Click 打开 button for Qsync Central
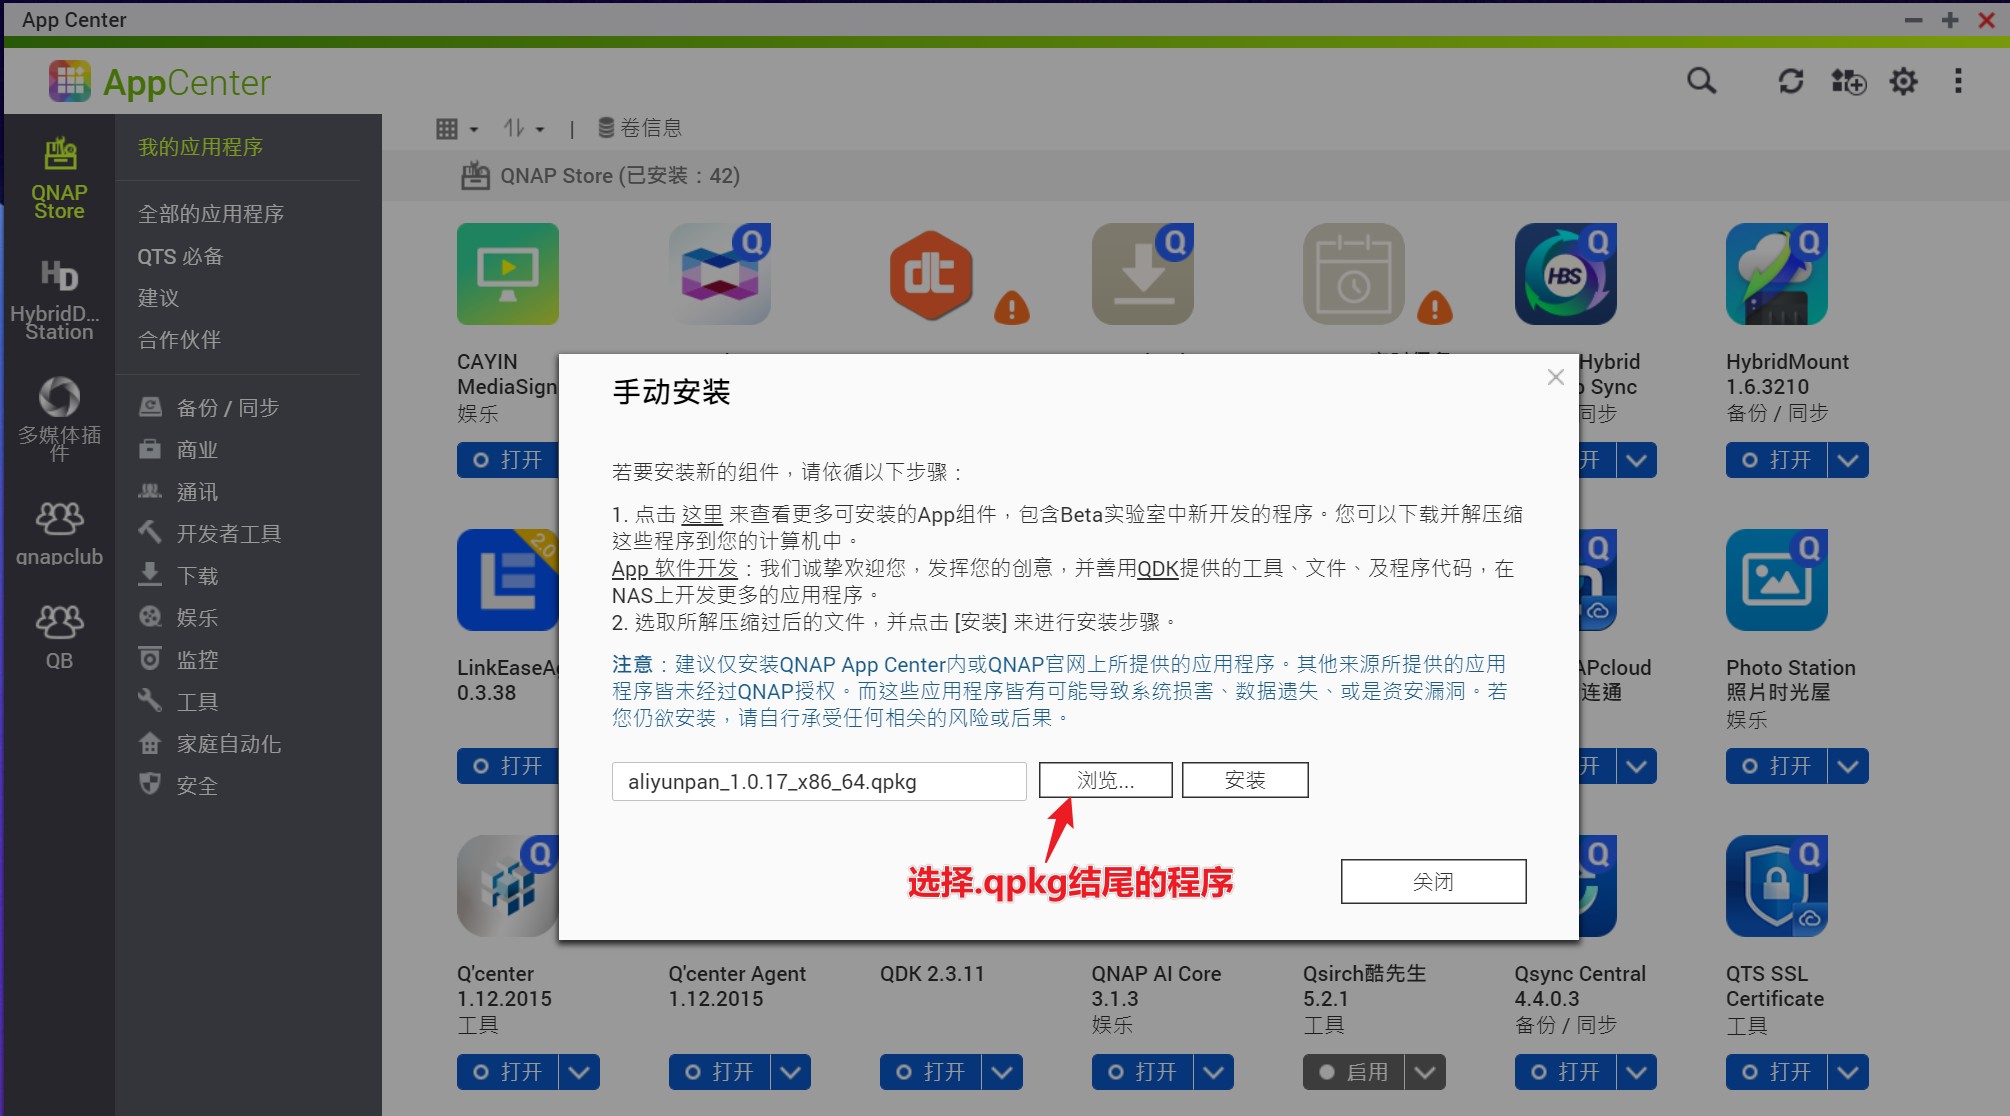Screen dimensions: 2010x1116 (x=1566, y=1072)
